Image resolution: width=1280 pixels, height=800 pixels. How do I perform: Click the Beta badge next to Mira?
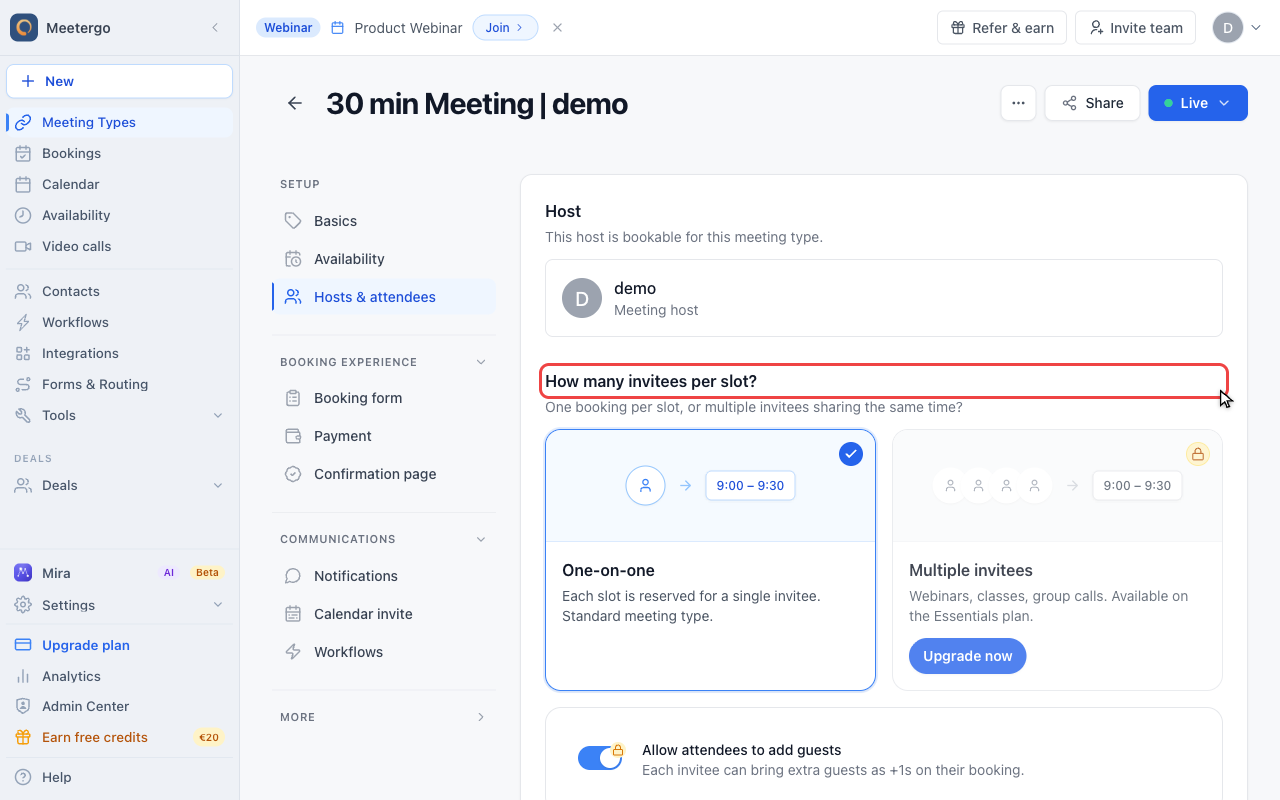coord(207,573)
